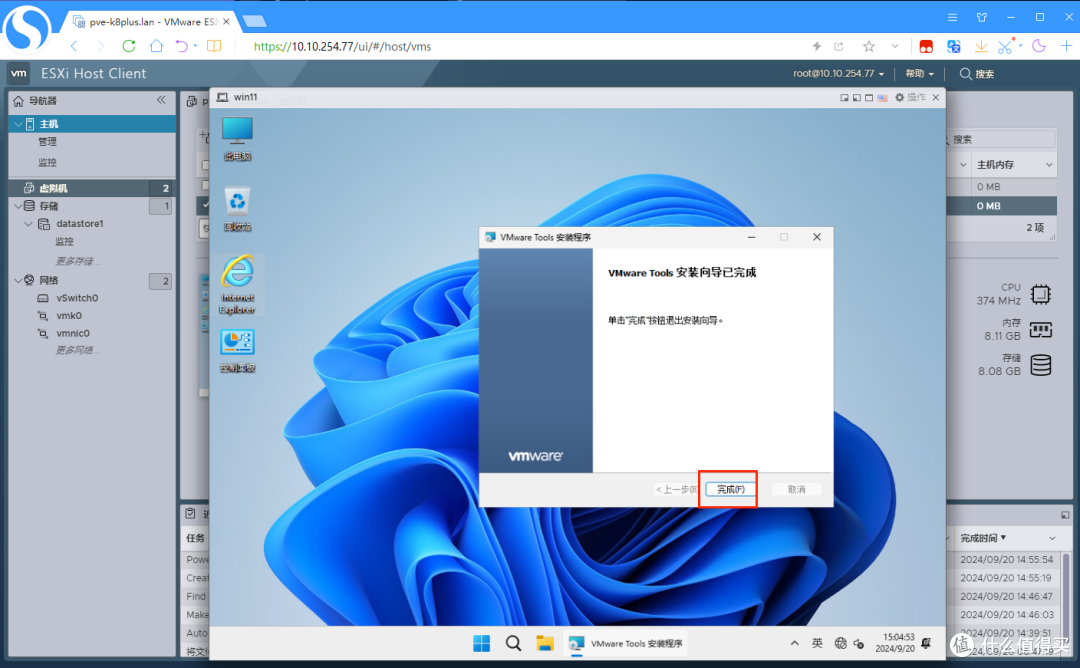1080x668 pixels.
Task: Click the 更多网络... link
Action: 78,351
